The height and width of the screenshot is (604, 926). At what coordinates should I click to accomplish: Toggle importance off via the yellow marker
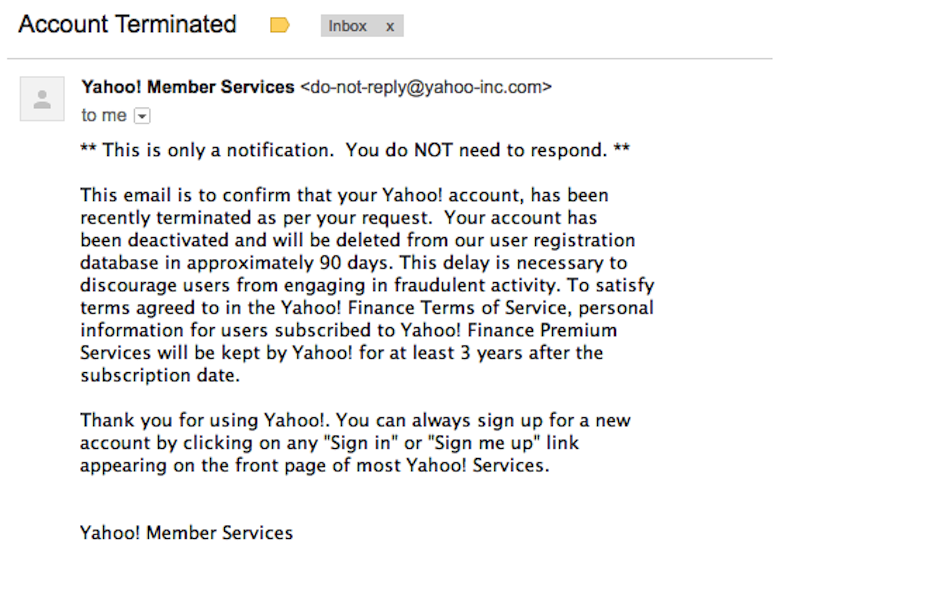click(277, 24)
